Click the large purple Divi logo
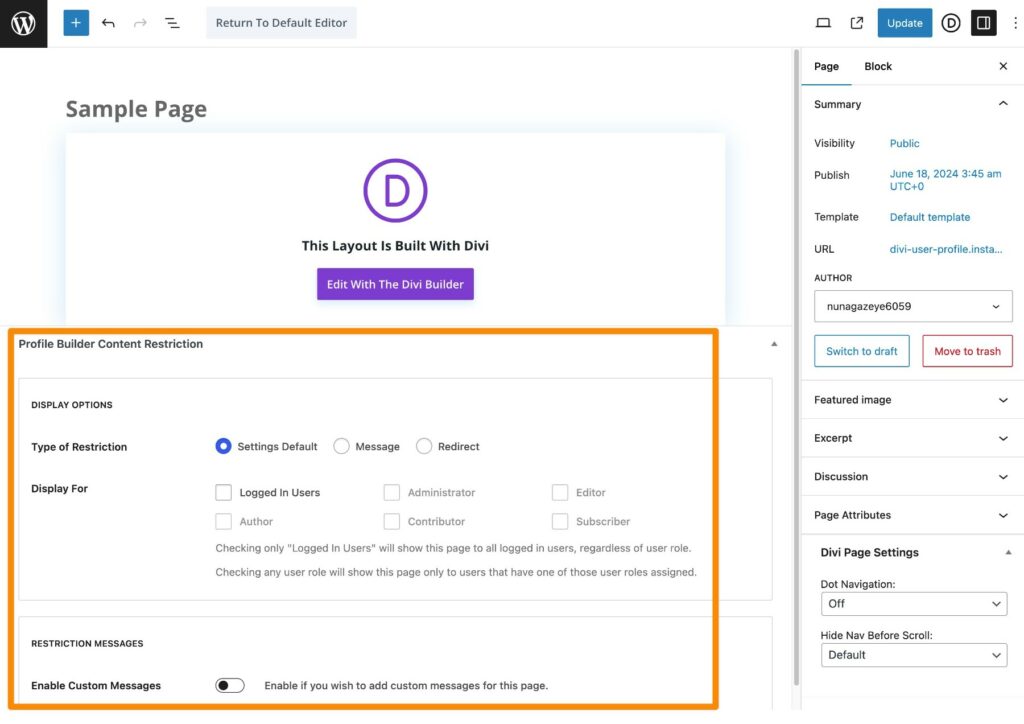 [395, 191]
